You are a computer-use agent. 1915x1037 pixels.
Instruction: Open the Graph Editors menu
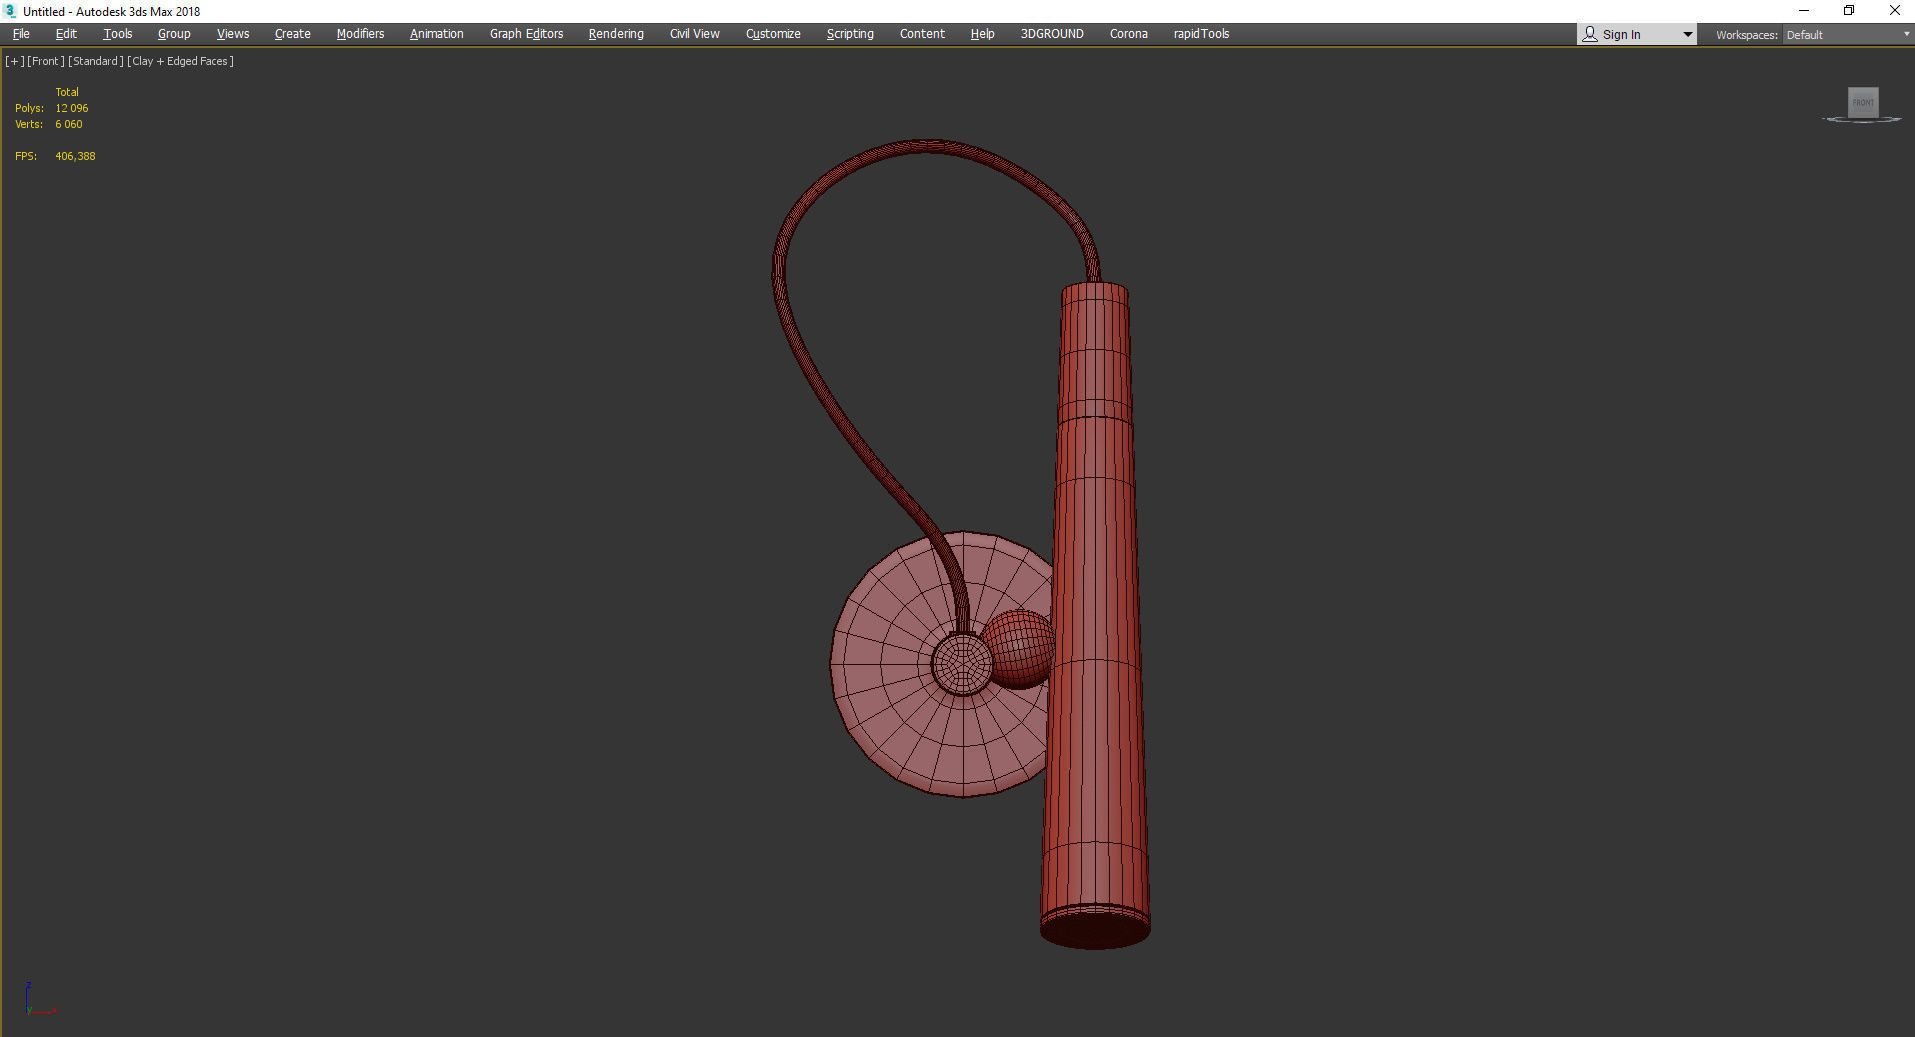[x=527, y=34]
